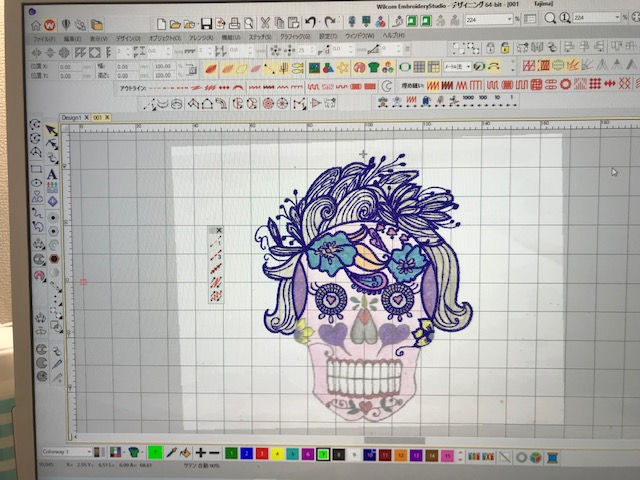Open the オブジェクト(O) menu
This screenshot has width=640, height=480.
[164, 38]
